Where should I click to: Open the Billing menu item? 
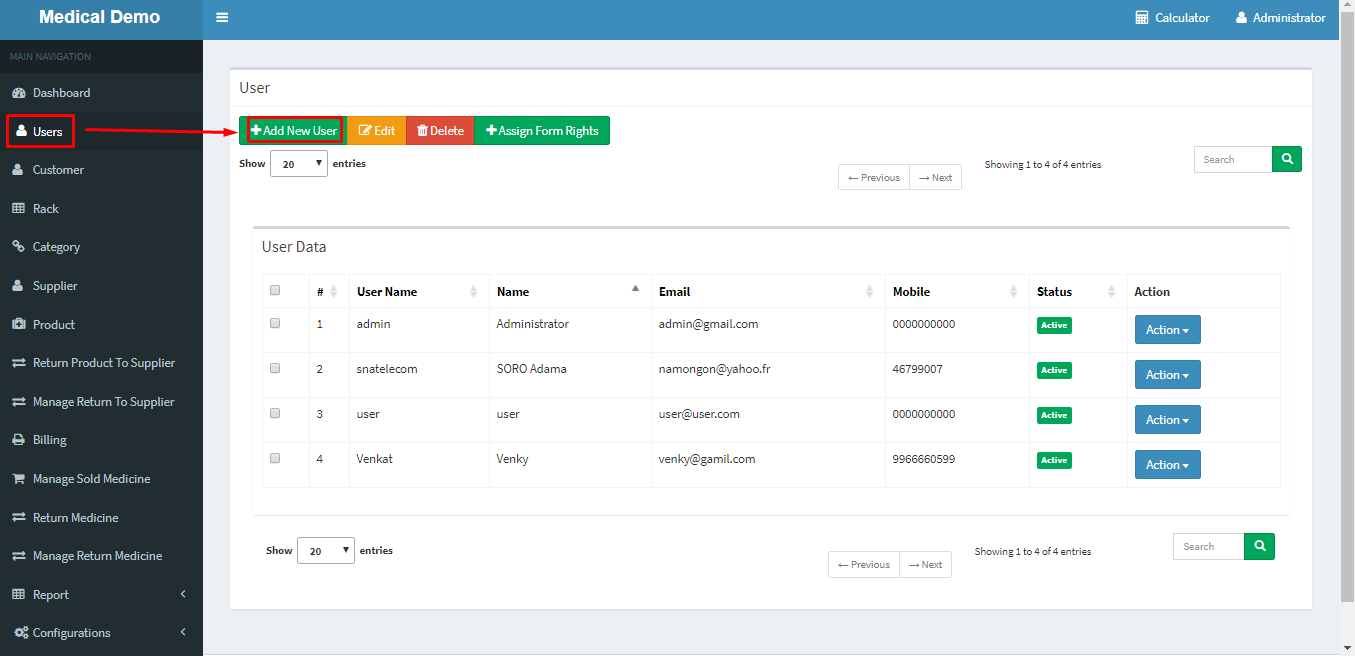[x=101, y=440]
